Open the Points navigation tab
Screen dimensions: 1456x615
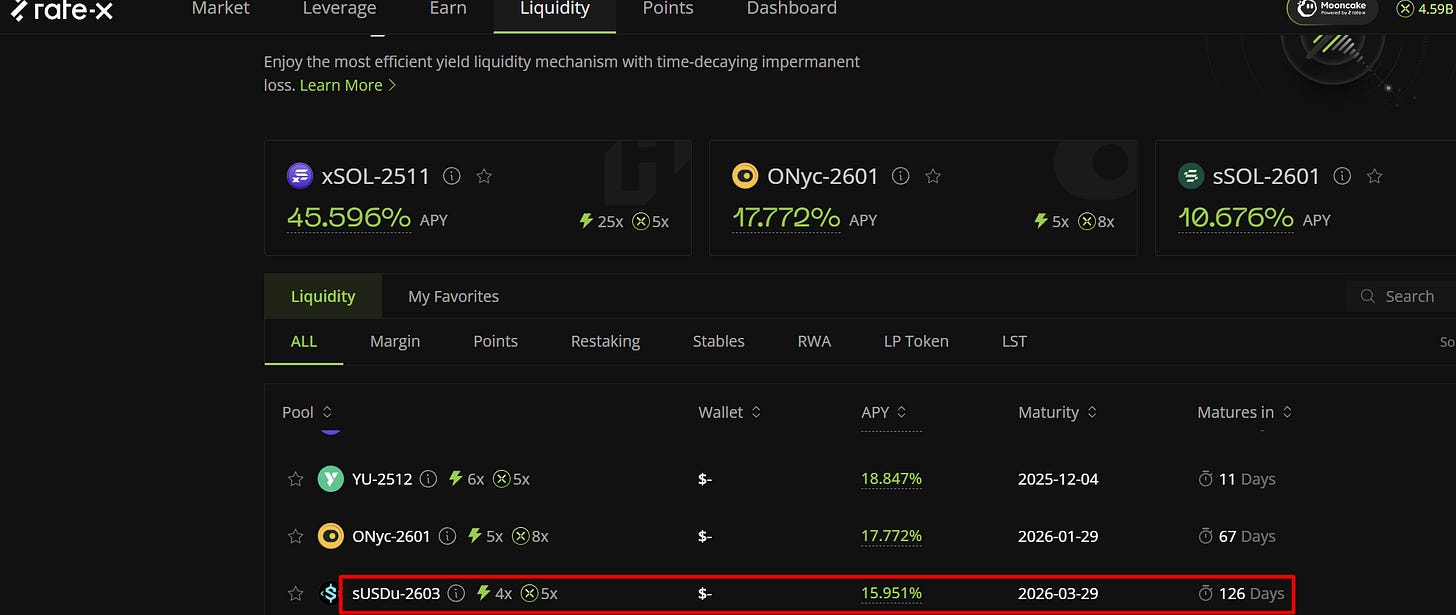pyautogui.click(x=667, y=9)
